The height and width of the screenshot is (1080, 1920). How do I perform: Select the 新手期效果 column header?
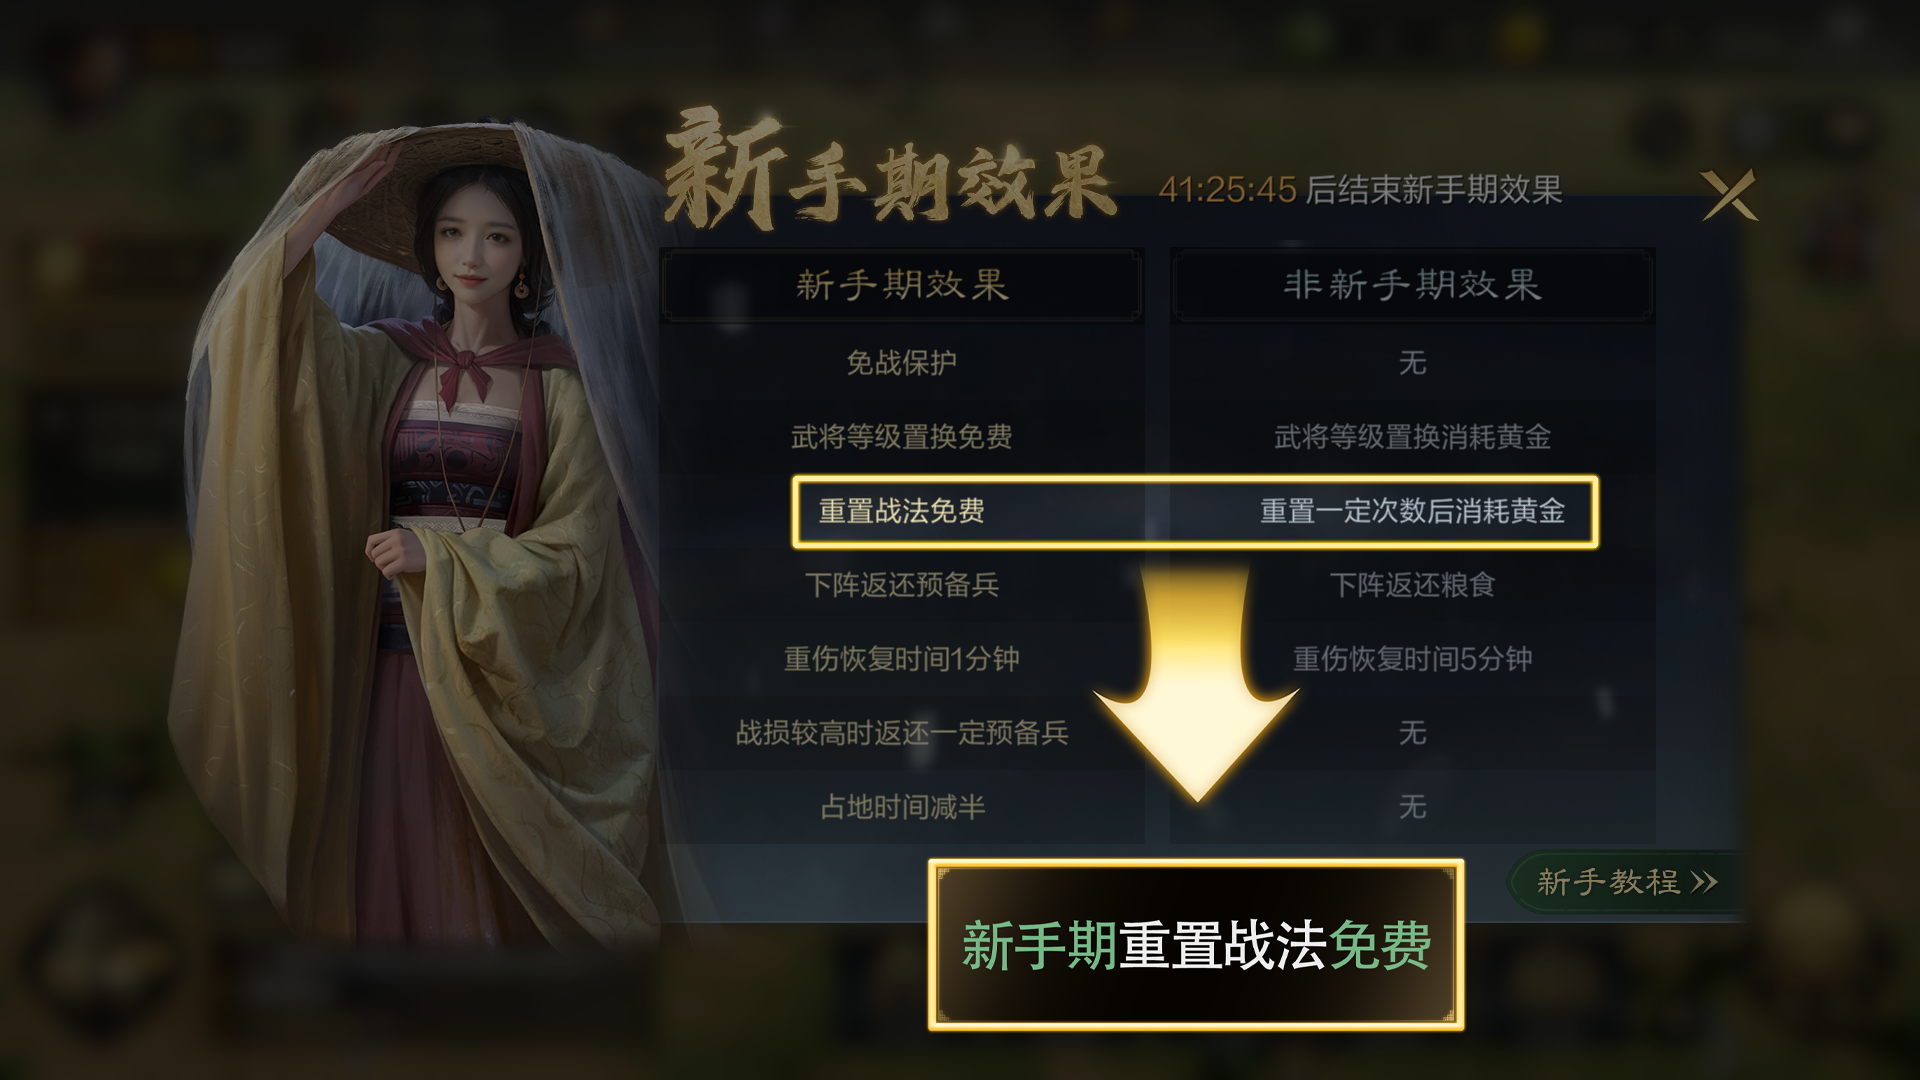tap(902, 285)
